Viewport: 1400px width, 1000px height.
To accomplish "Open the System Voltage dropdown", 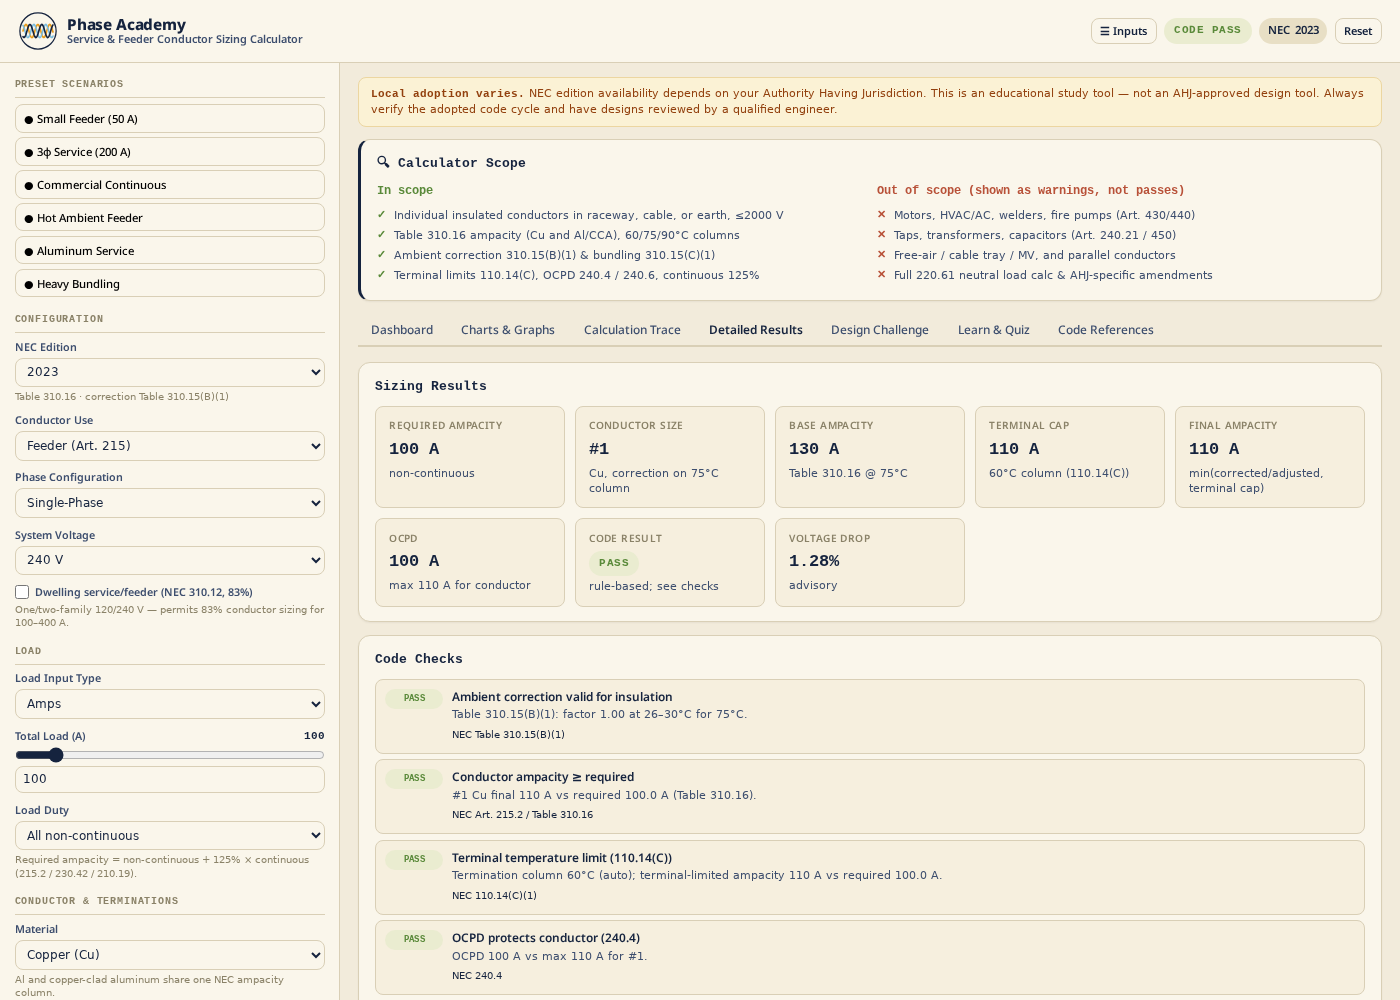I will tap(170, 560).
